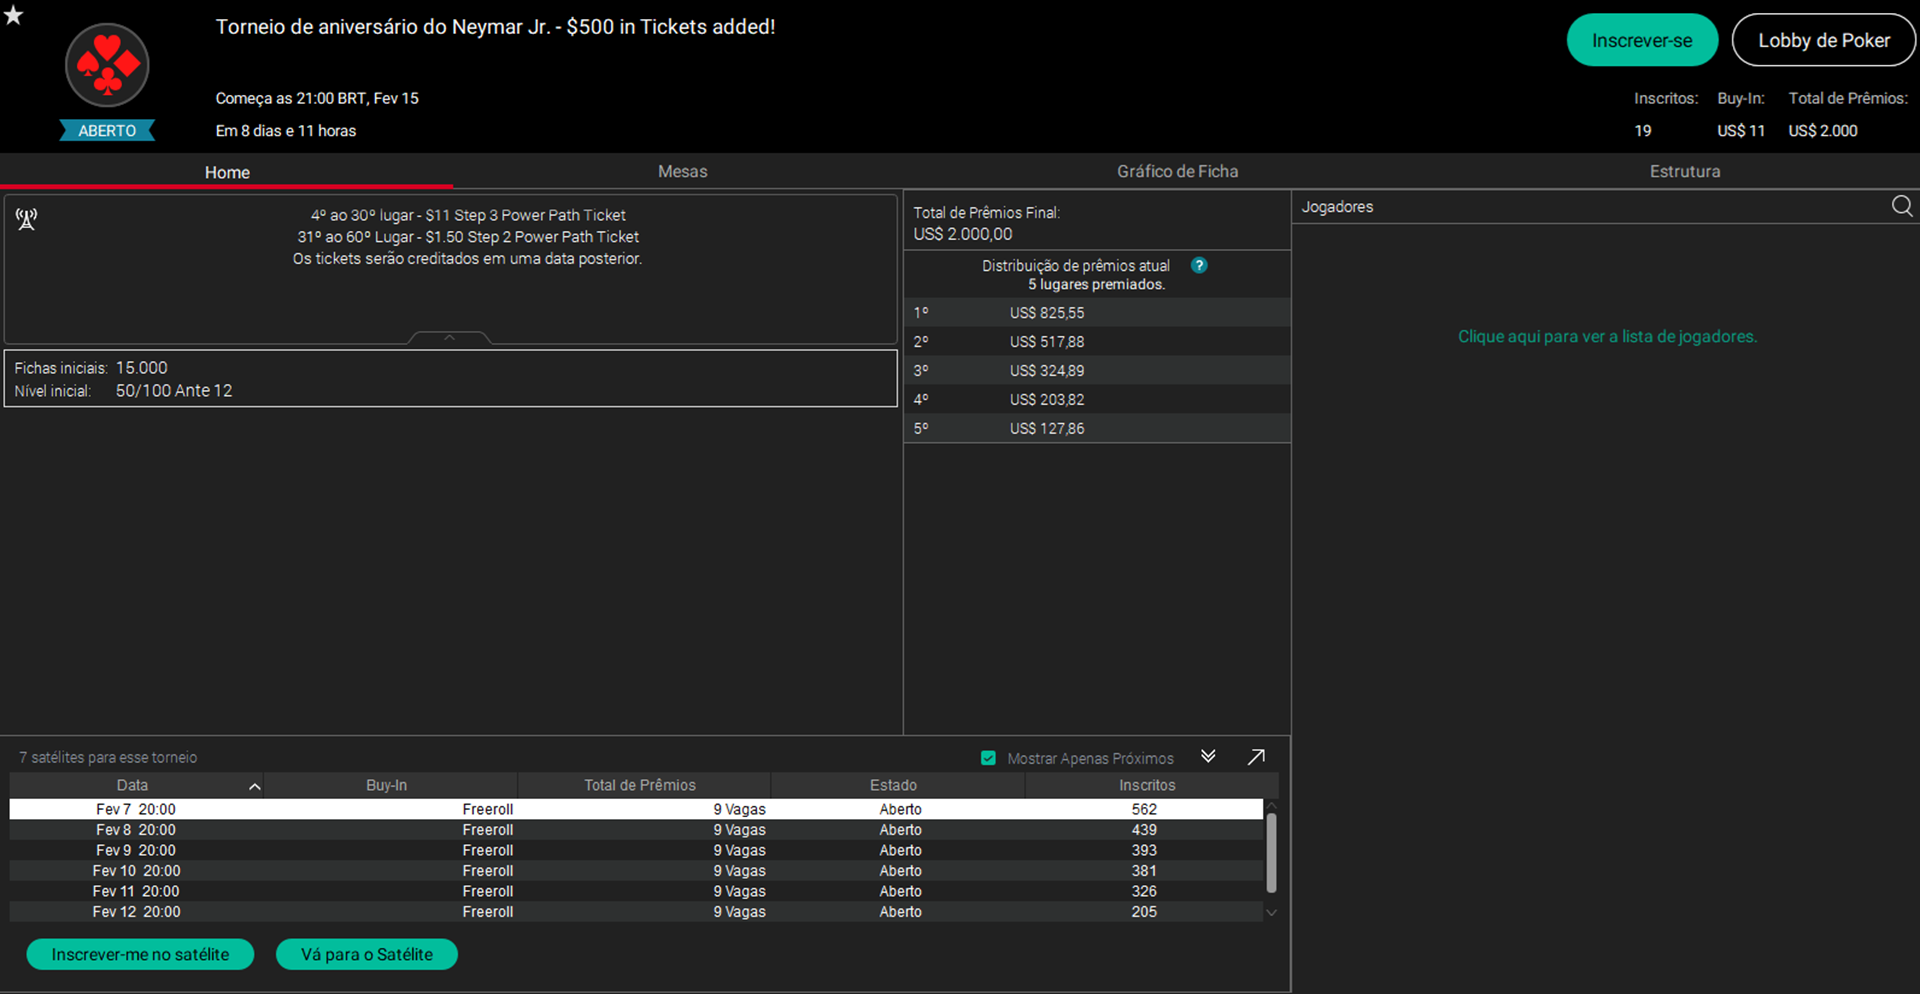This screenshot has height=994, width=1920.
Task: Click the satellites list scrollbar thumb
Action: [1271, 852]
